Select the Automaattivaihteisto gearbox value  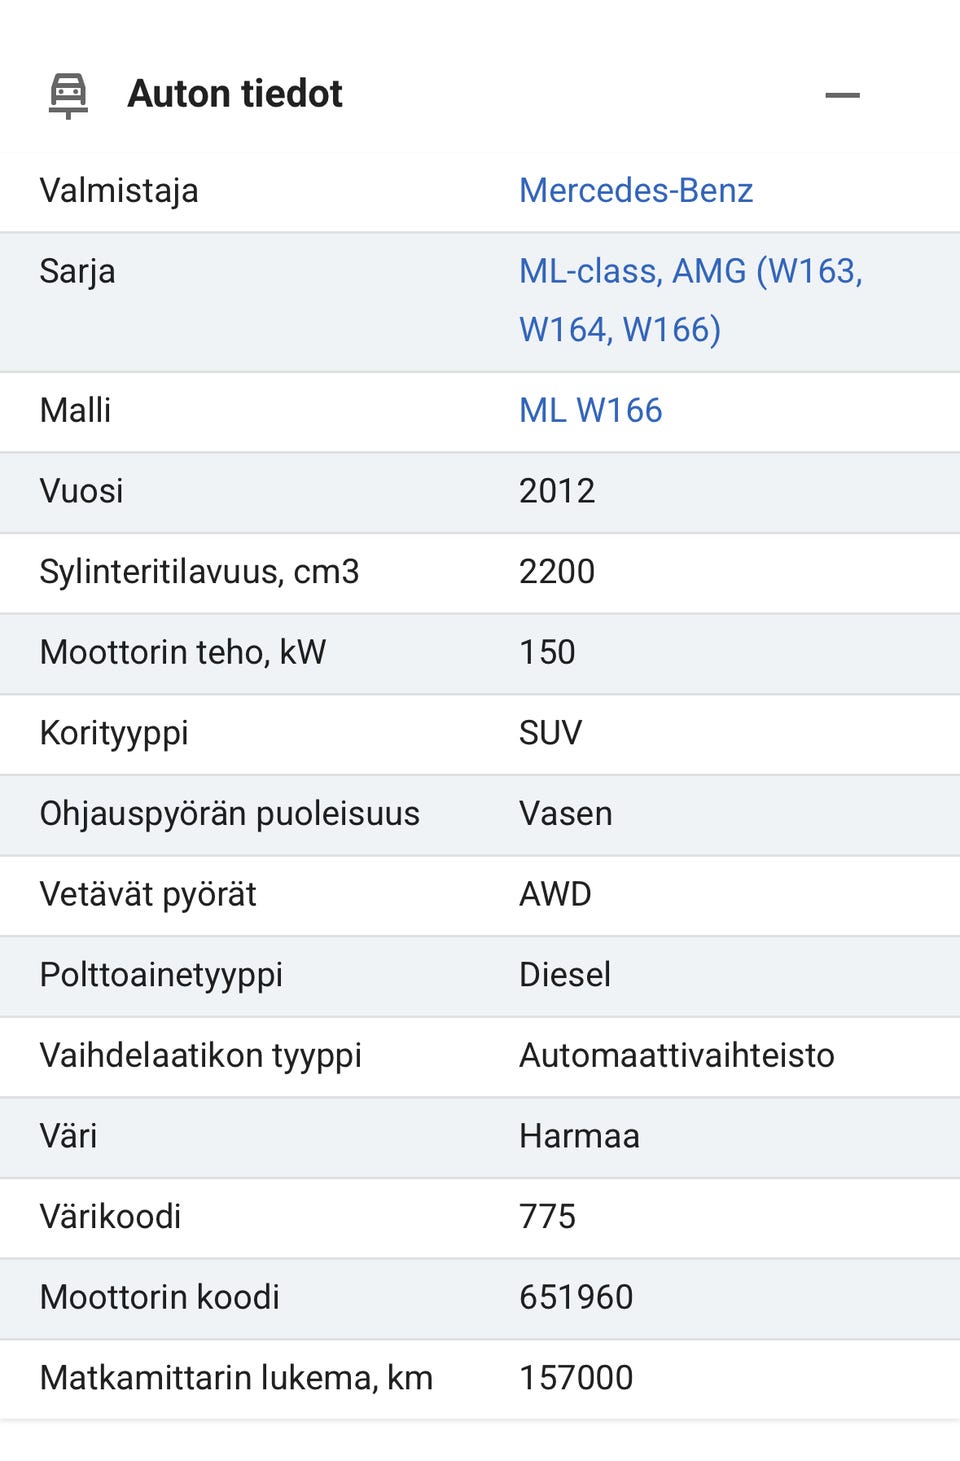tap(676, 1055)
